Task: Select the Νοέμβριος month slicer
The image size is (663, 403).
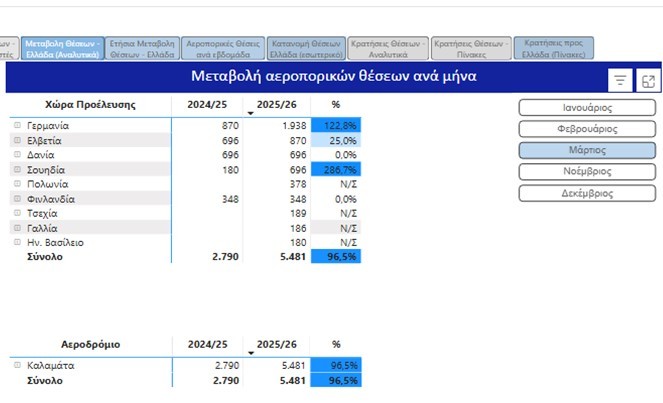Action: tap(586, 172)
